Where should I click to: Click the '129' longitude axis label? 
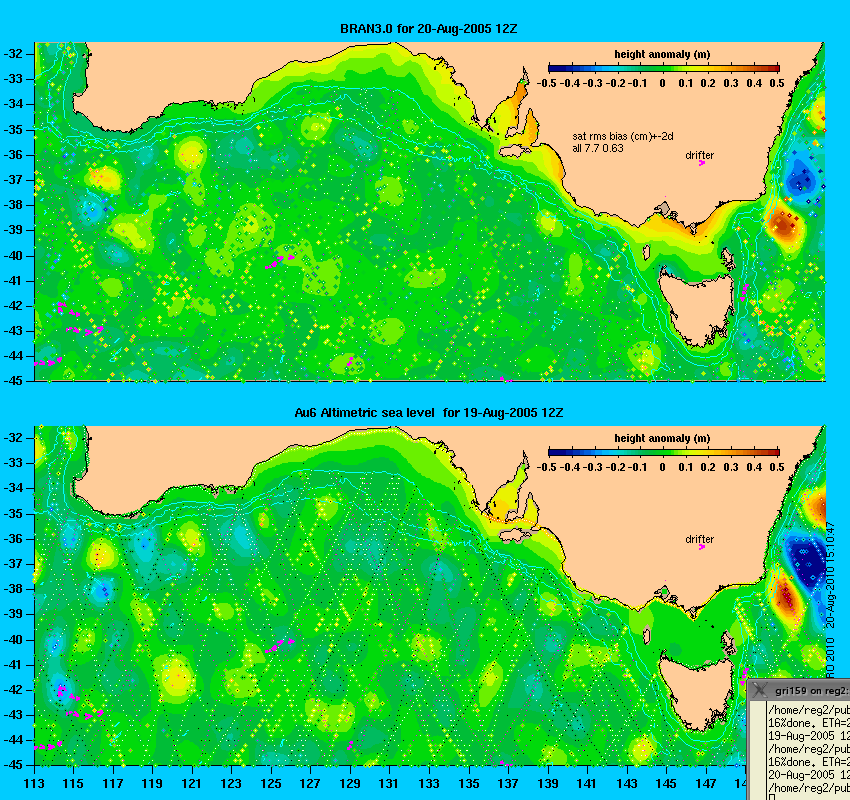pos(350,784)
